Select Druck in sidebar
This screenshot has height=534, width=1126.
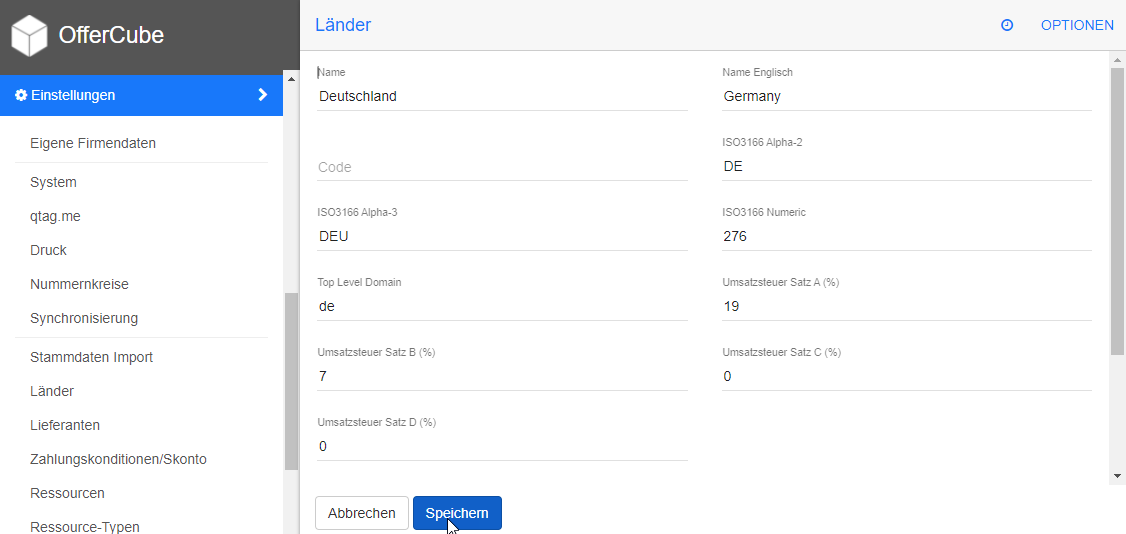tap(49, 250)
